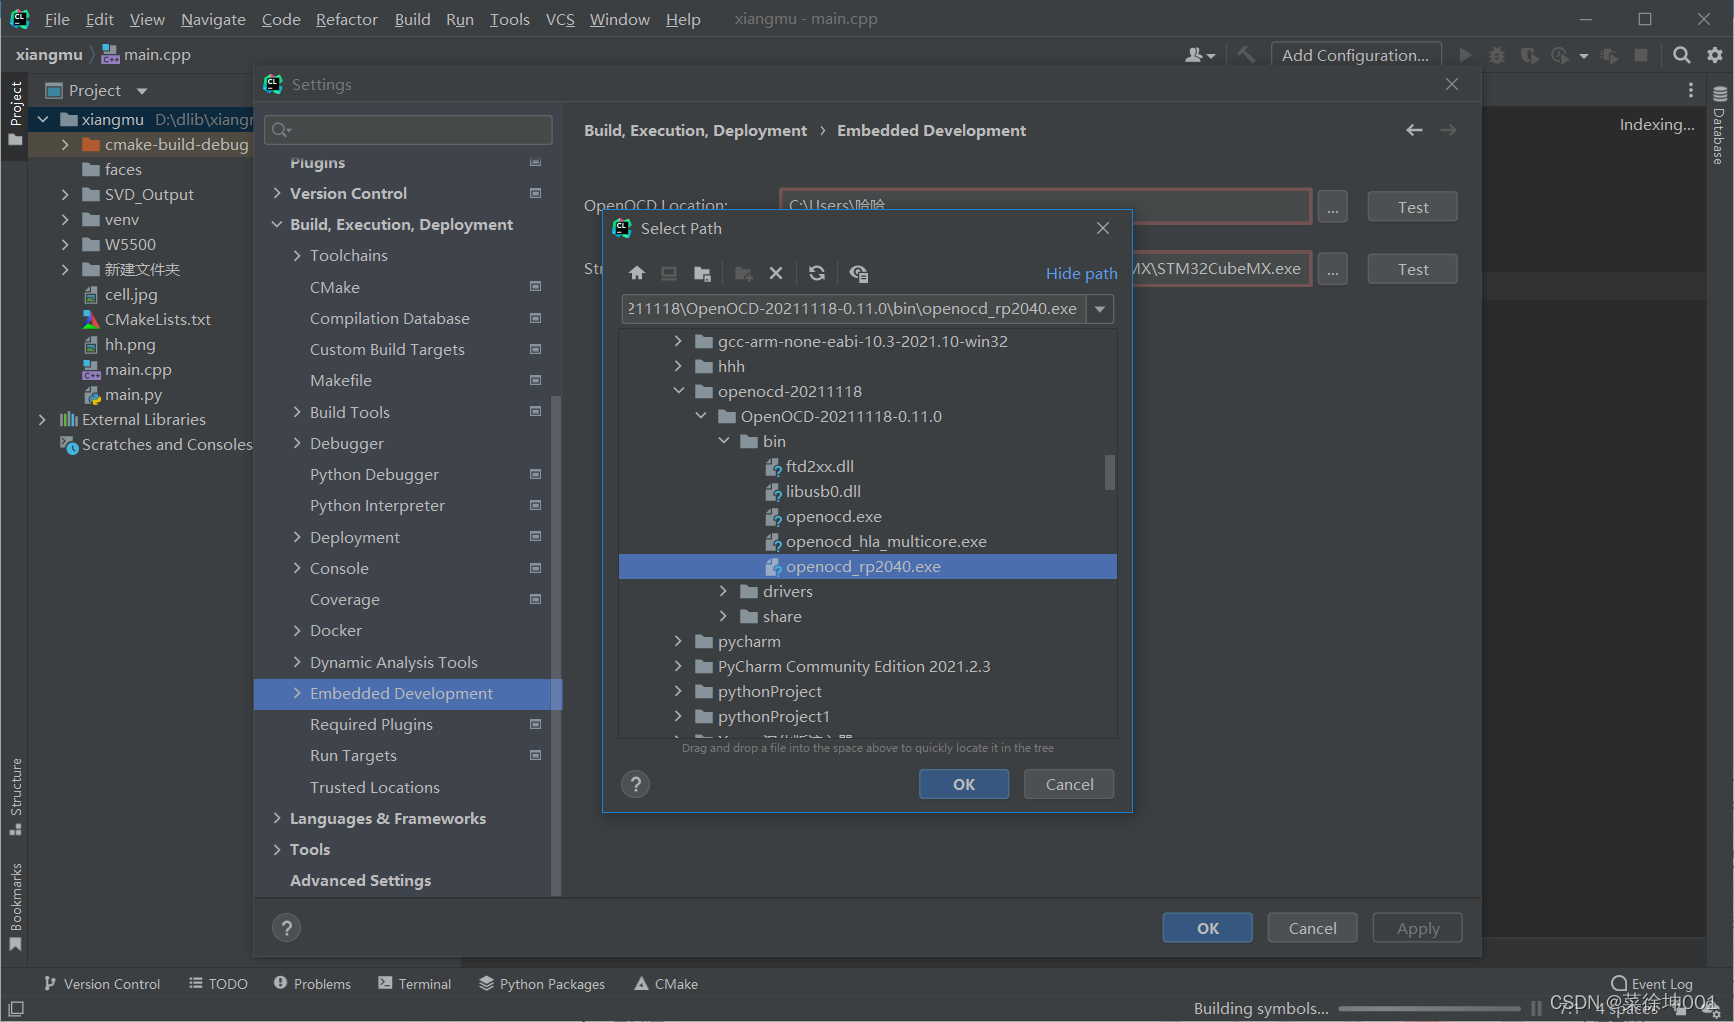Open Toolchains settings page
Image resolution: width=1734 pixels, height=1022 pixels.
[348, 255]
